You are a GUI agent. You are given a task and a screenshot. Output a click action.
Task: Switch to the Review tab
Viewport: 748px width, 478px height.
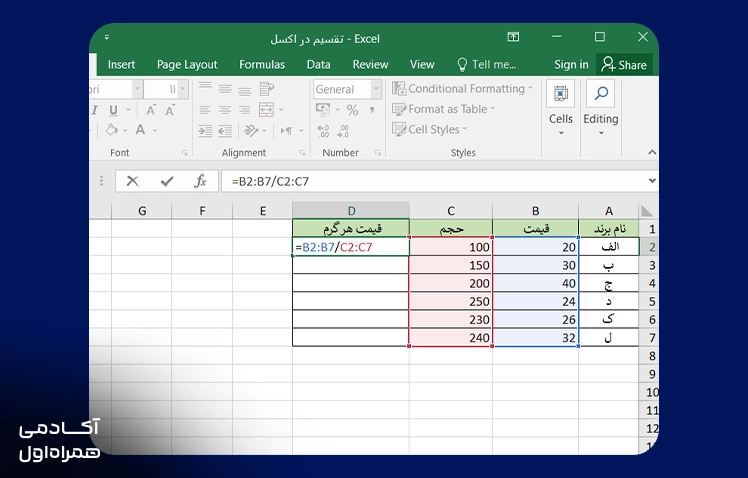pos(370,64)
